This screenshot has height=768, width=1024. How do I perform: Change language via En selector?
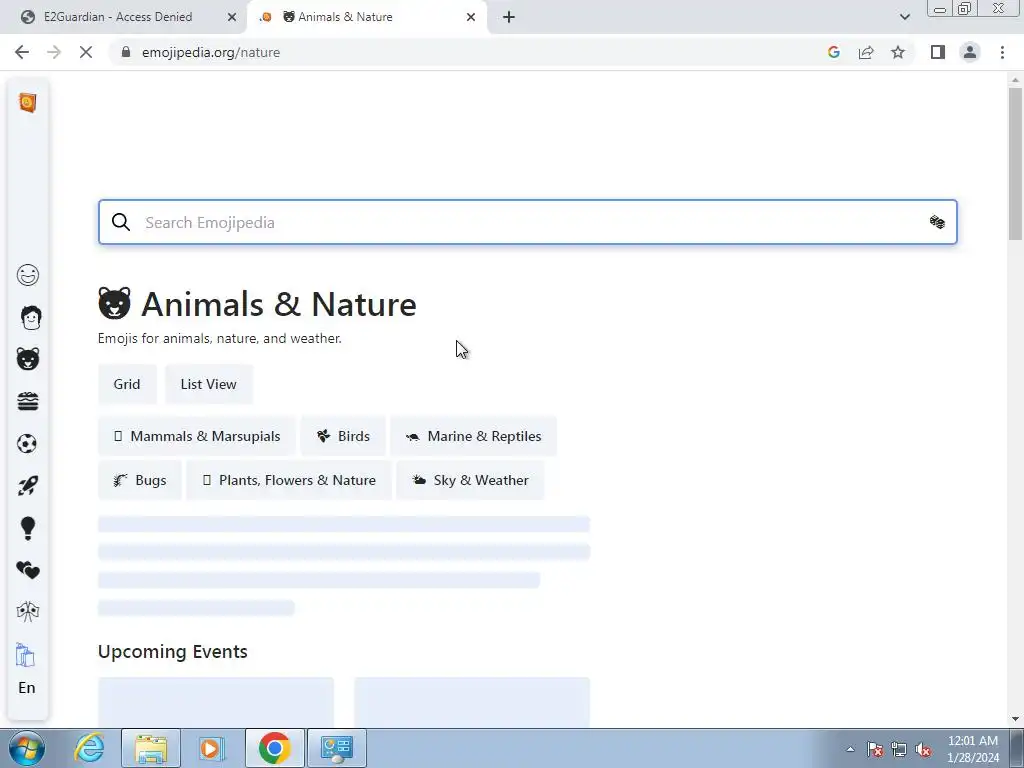click(x=27, y=688)
